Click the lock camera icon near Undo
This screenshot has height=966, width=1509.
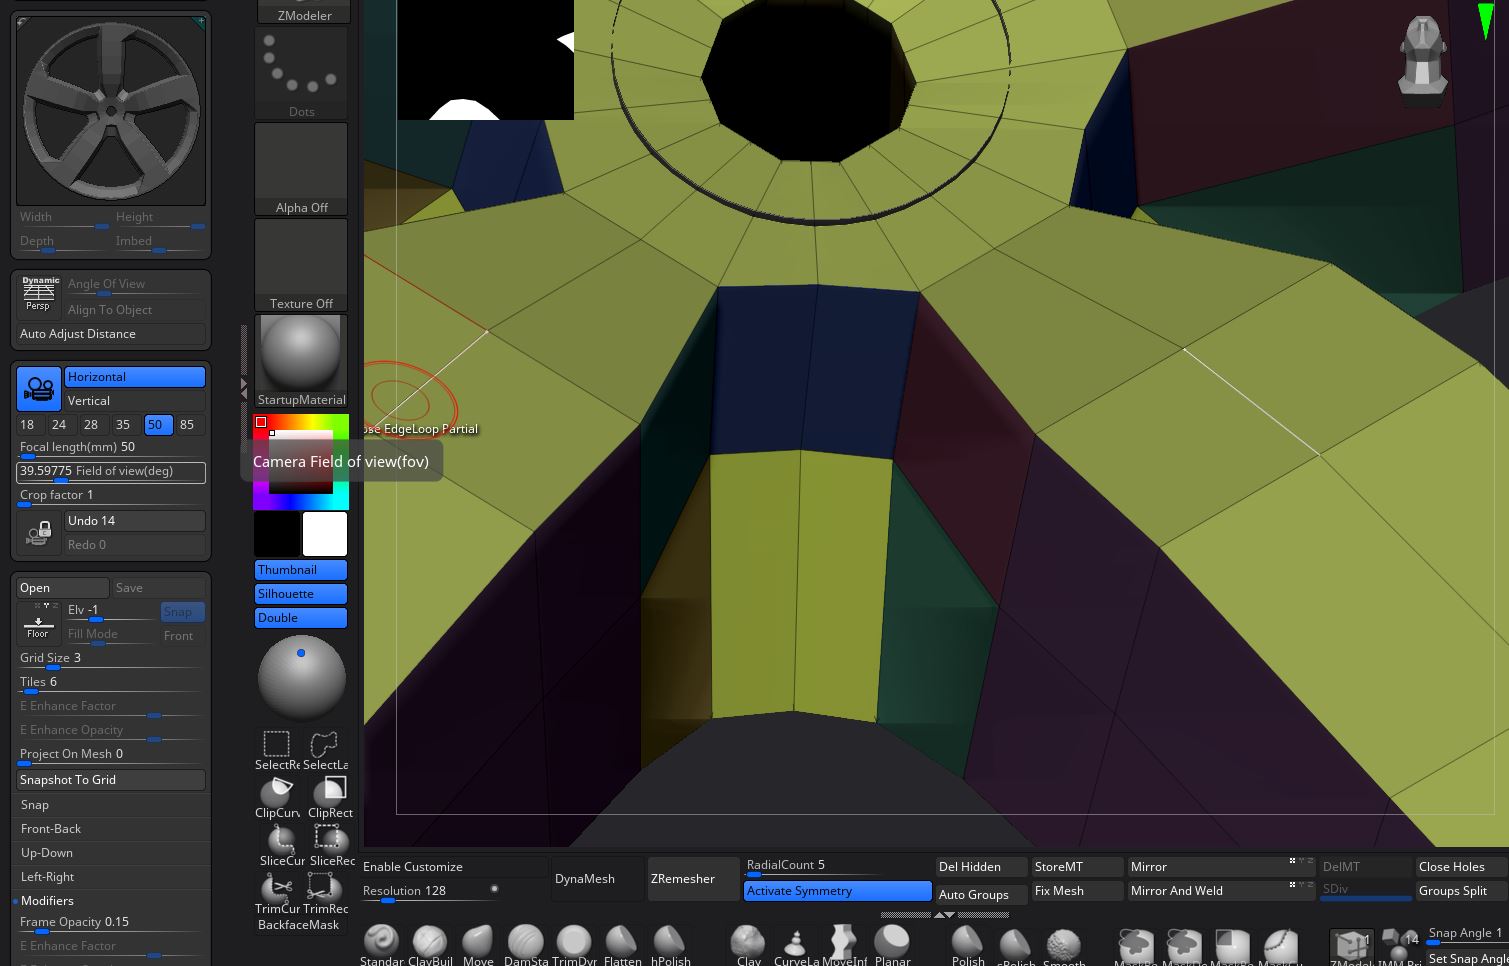39,533
